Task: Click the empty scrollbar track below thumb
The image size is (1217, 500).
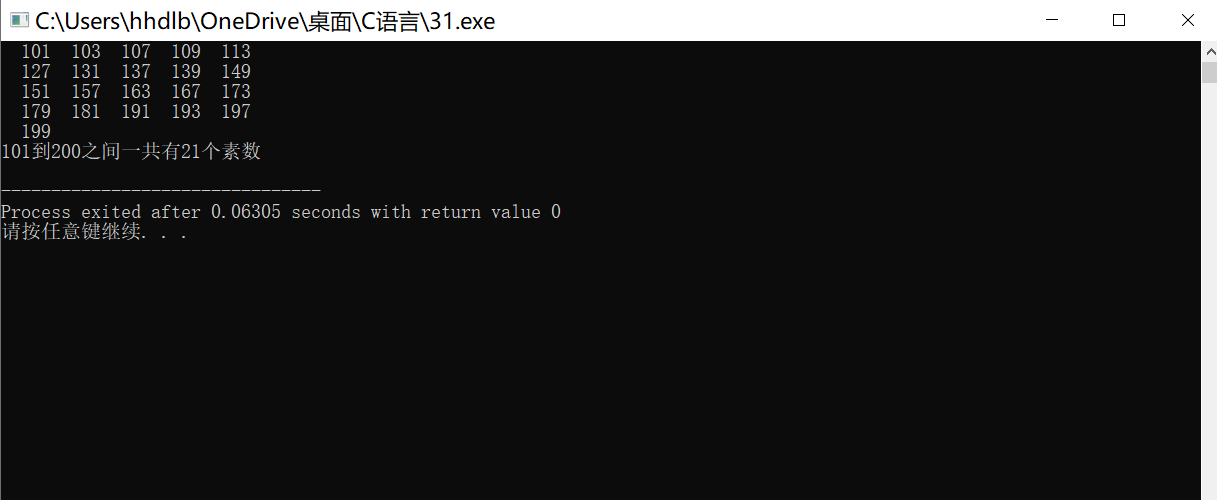Action: click(x=1208, y=290)
